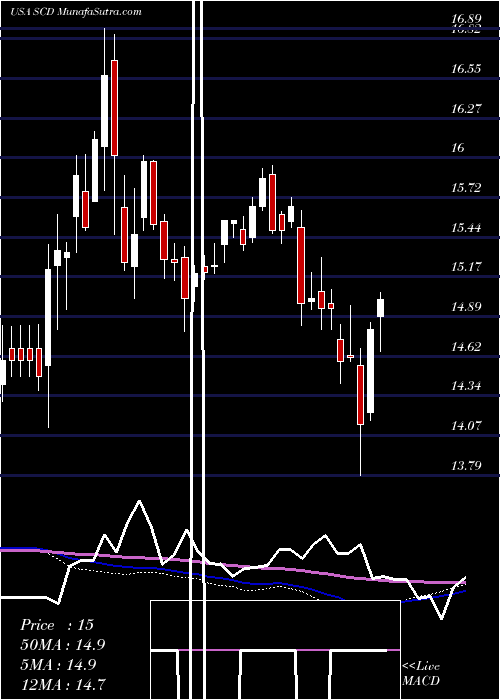Click the 14.07 price axis label
The height and width of the screenshot is (700, 500).
tap(467, 425)
